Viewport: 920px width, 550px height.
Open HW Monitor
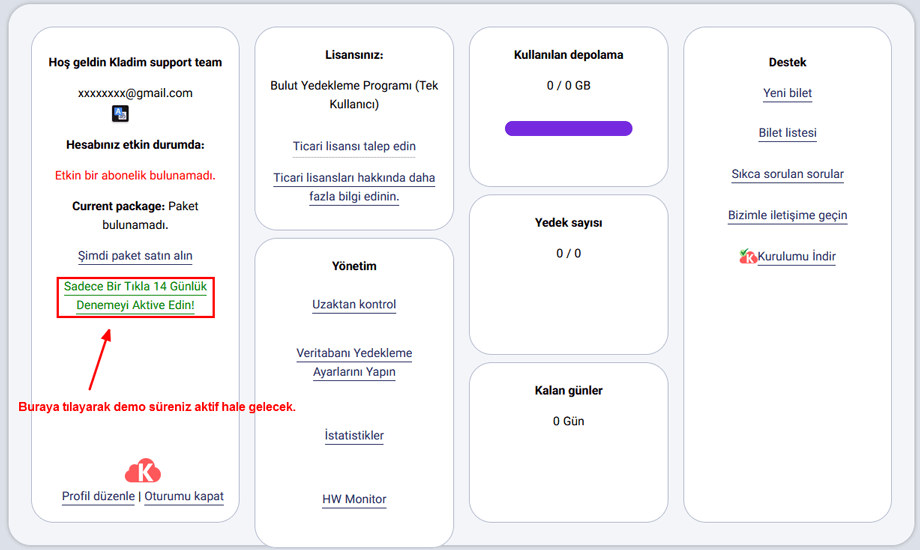click(354, 499)
